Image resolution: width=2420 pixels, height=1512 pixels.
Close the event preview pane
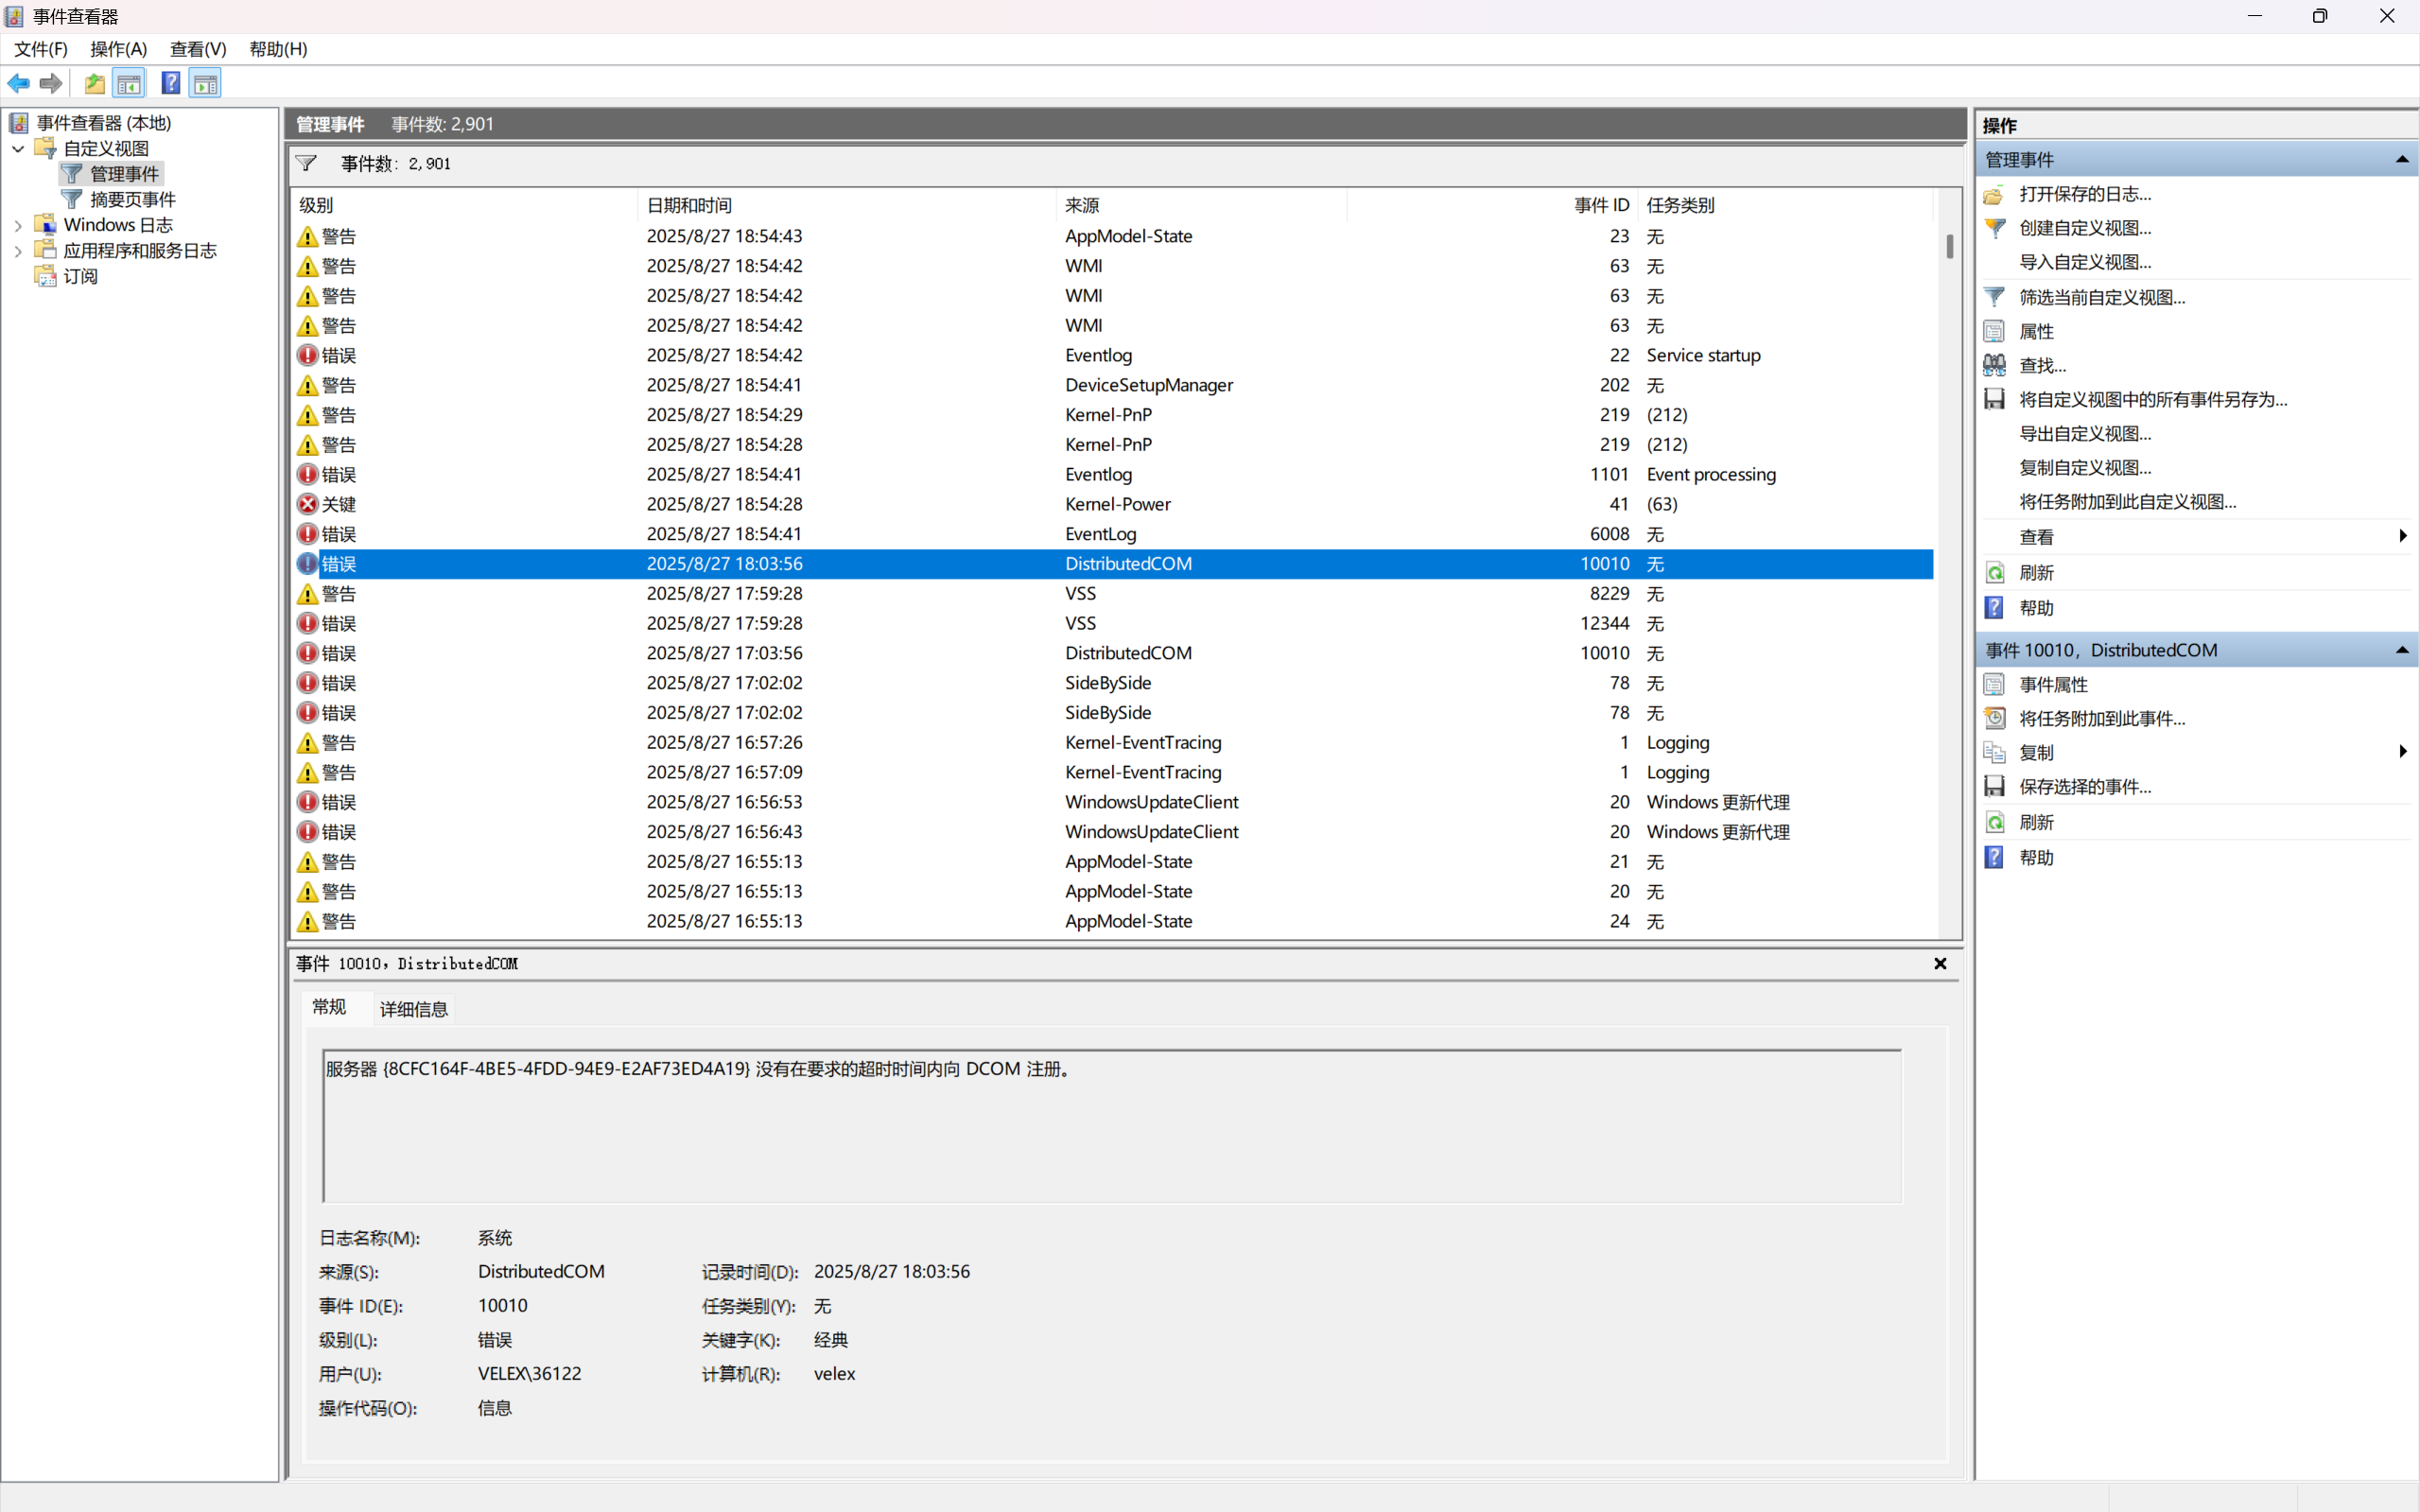(x=1940, y=963)
